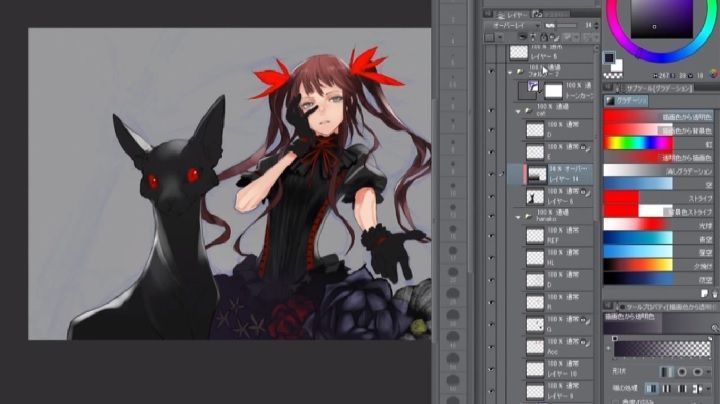Click the lock-linked icon on the 'Acc' layer

(585, 342)
